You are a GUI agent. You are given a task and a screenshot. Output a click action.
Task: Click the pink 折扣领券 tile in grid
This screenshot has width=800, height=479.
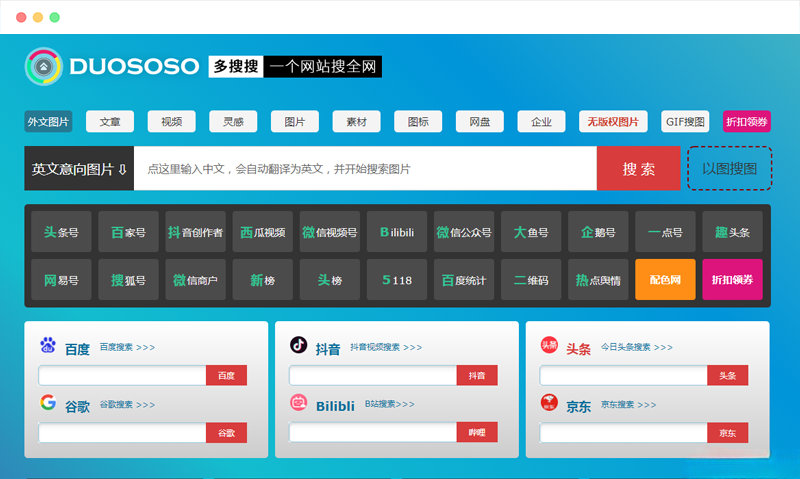pyautogui.click(x=732, y=280)
